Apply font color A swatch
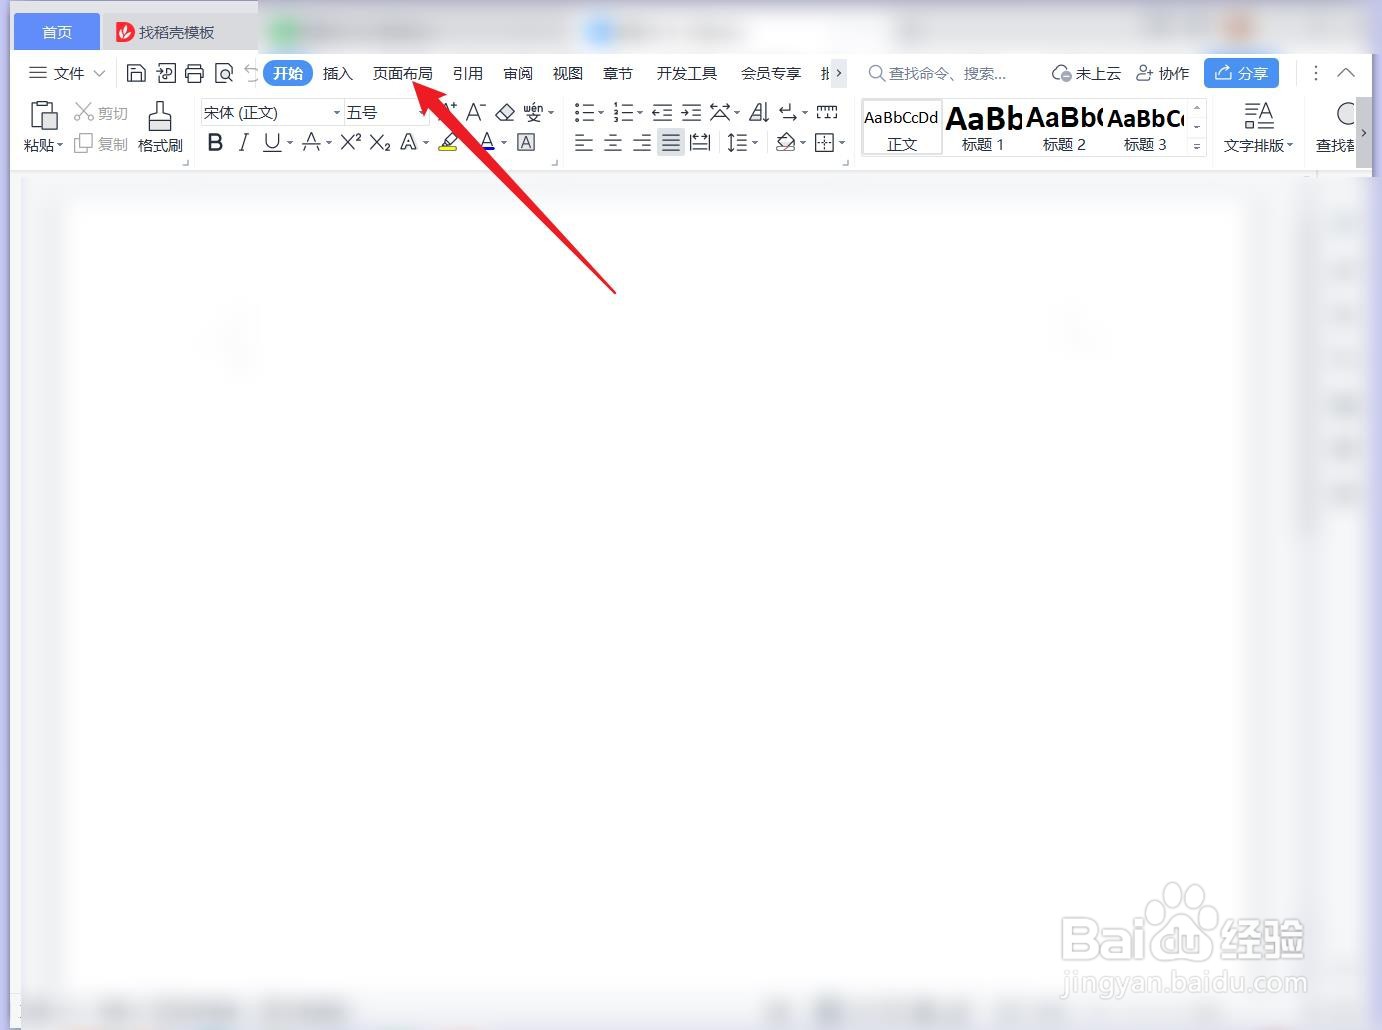This screenshot has height=1030, width=1382. pos(487,143)
